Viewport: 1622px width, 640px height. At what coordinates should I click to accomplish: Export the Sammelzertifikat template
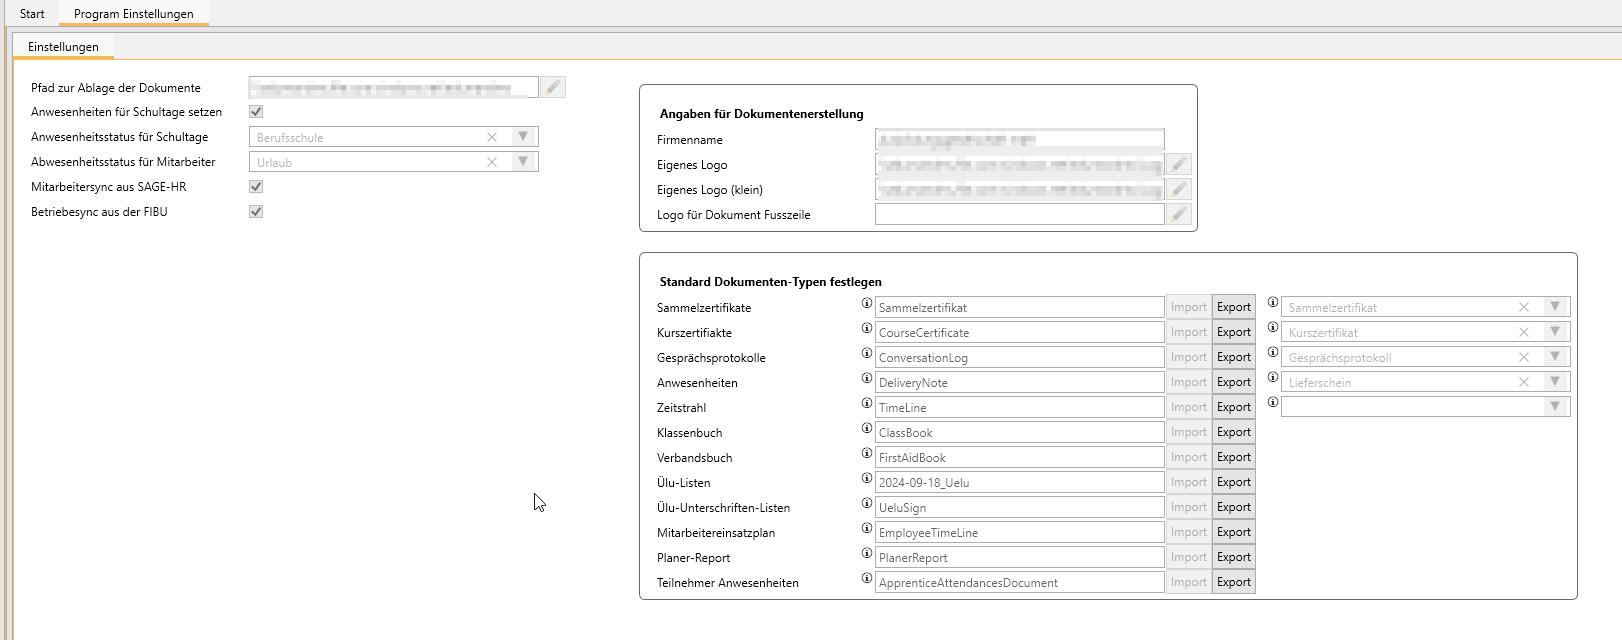click(x=1234, y=307)
